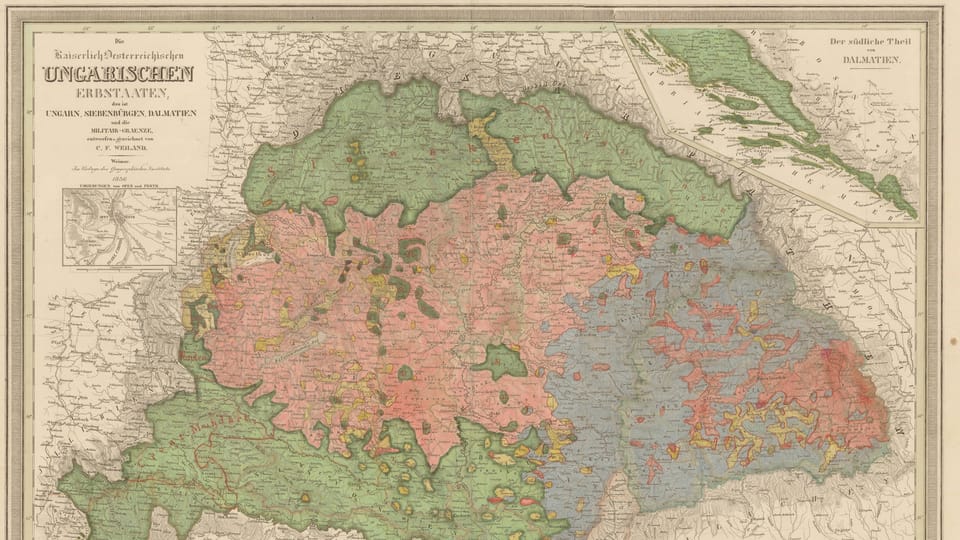Click the small inset map of Ofen and Pest
Viewport: 960px width, 540px height.
click(119, 227)
